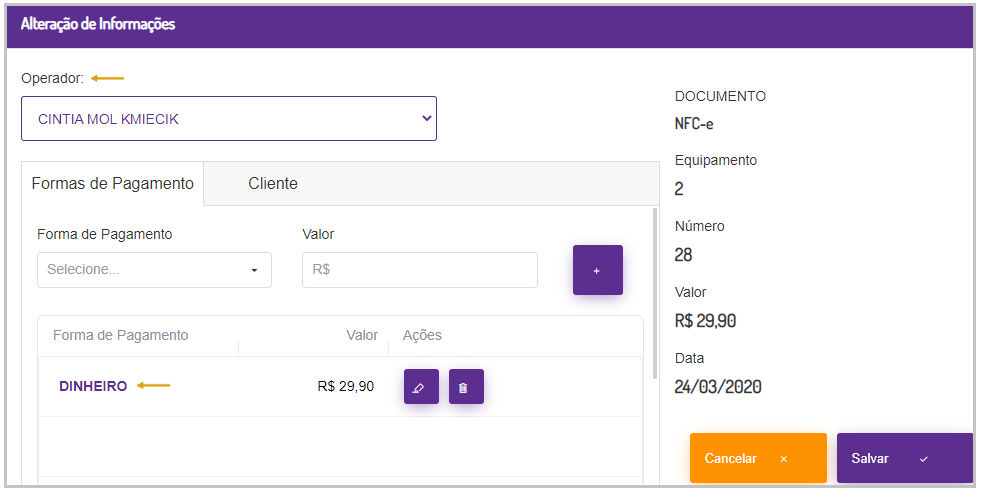Click the Forma de Pagamento column header
Viewport: 986px width, 494px height.
[120, 335]
